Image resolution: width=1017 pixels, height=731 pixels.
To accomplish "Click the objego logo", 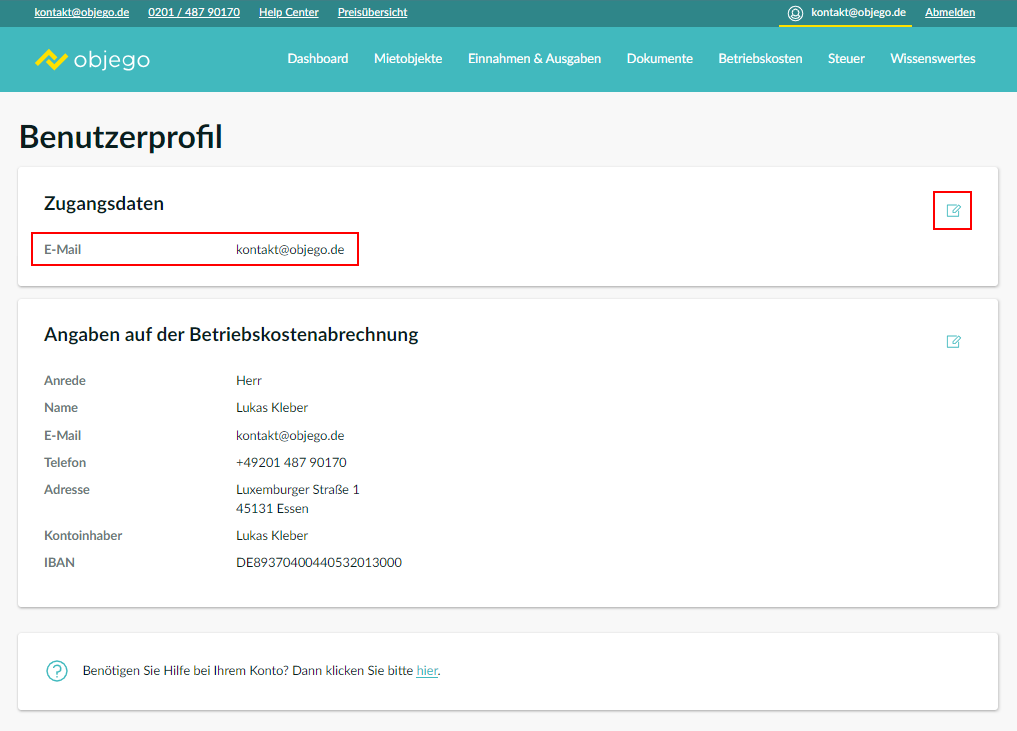I will pos(92,59).
